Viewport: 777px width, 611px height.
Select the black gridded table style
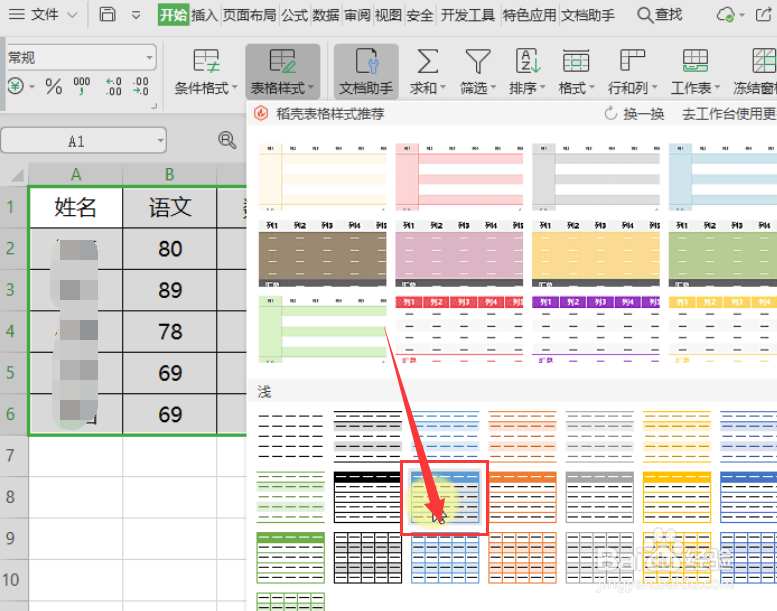[x=368, y=558]
